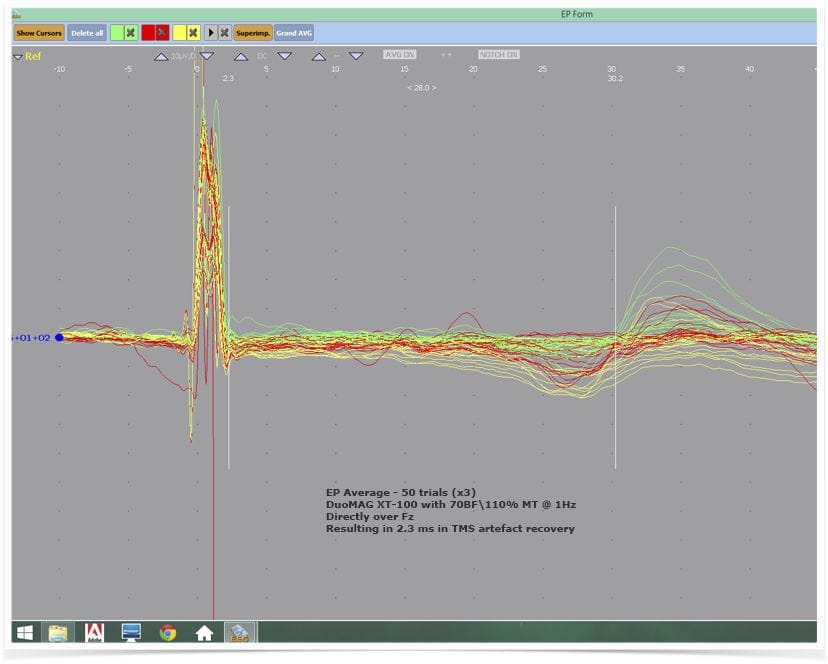This screenshot has width=828, height=664.
Task: Select the play arrow icon on toolbar
Action: (209, 33)
